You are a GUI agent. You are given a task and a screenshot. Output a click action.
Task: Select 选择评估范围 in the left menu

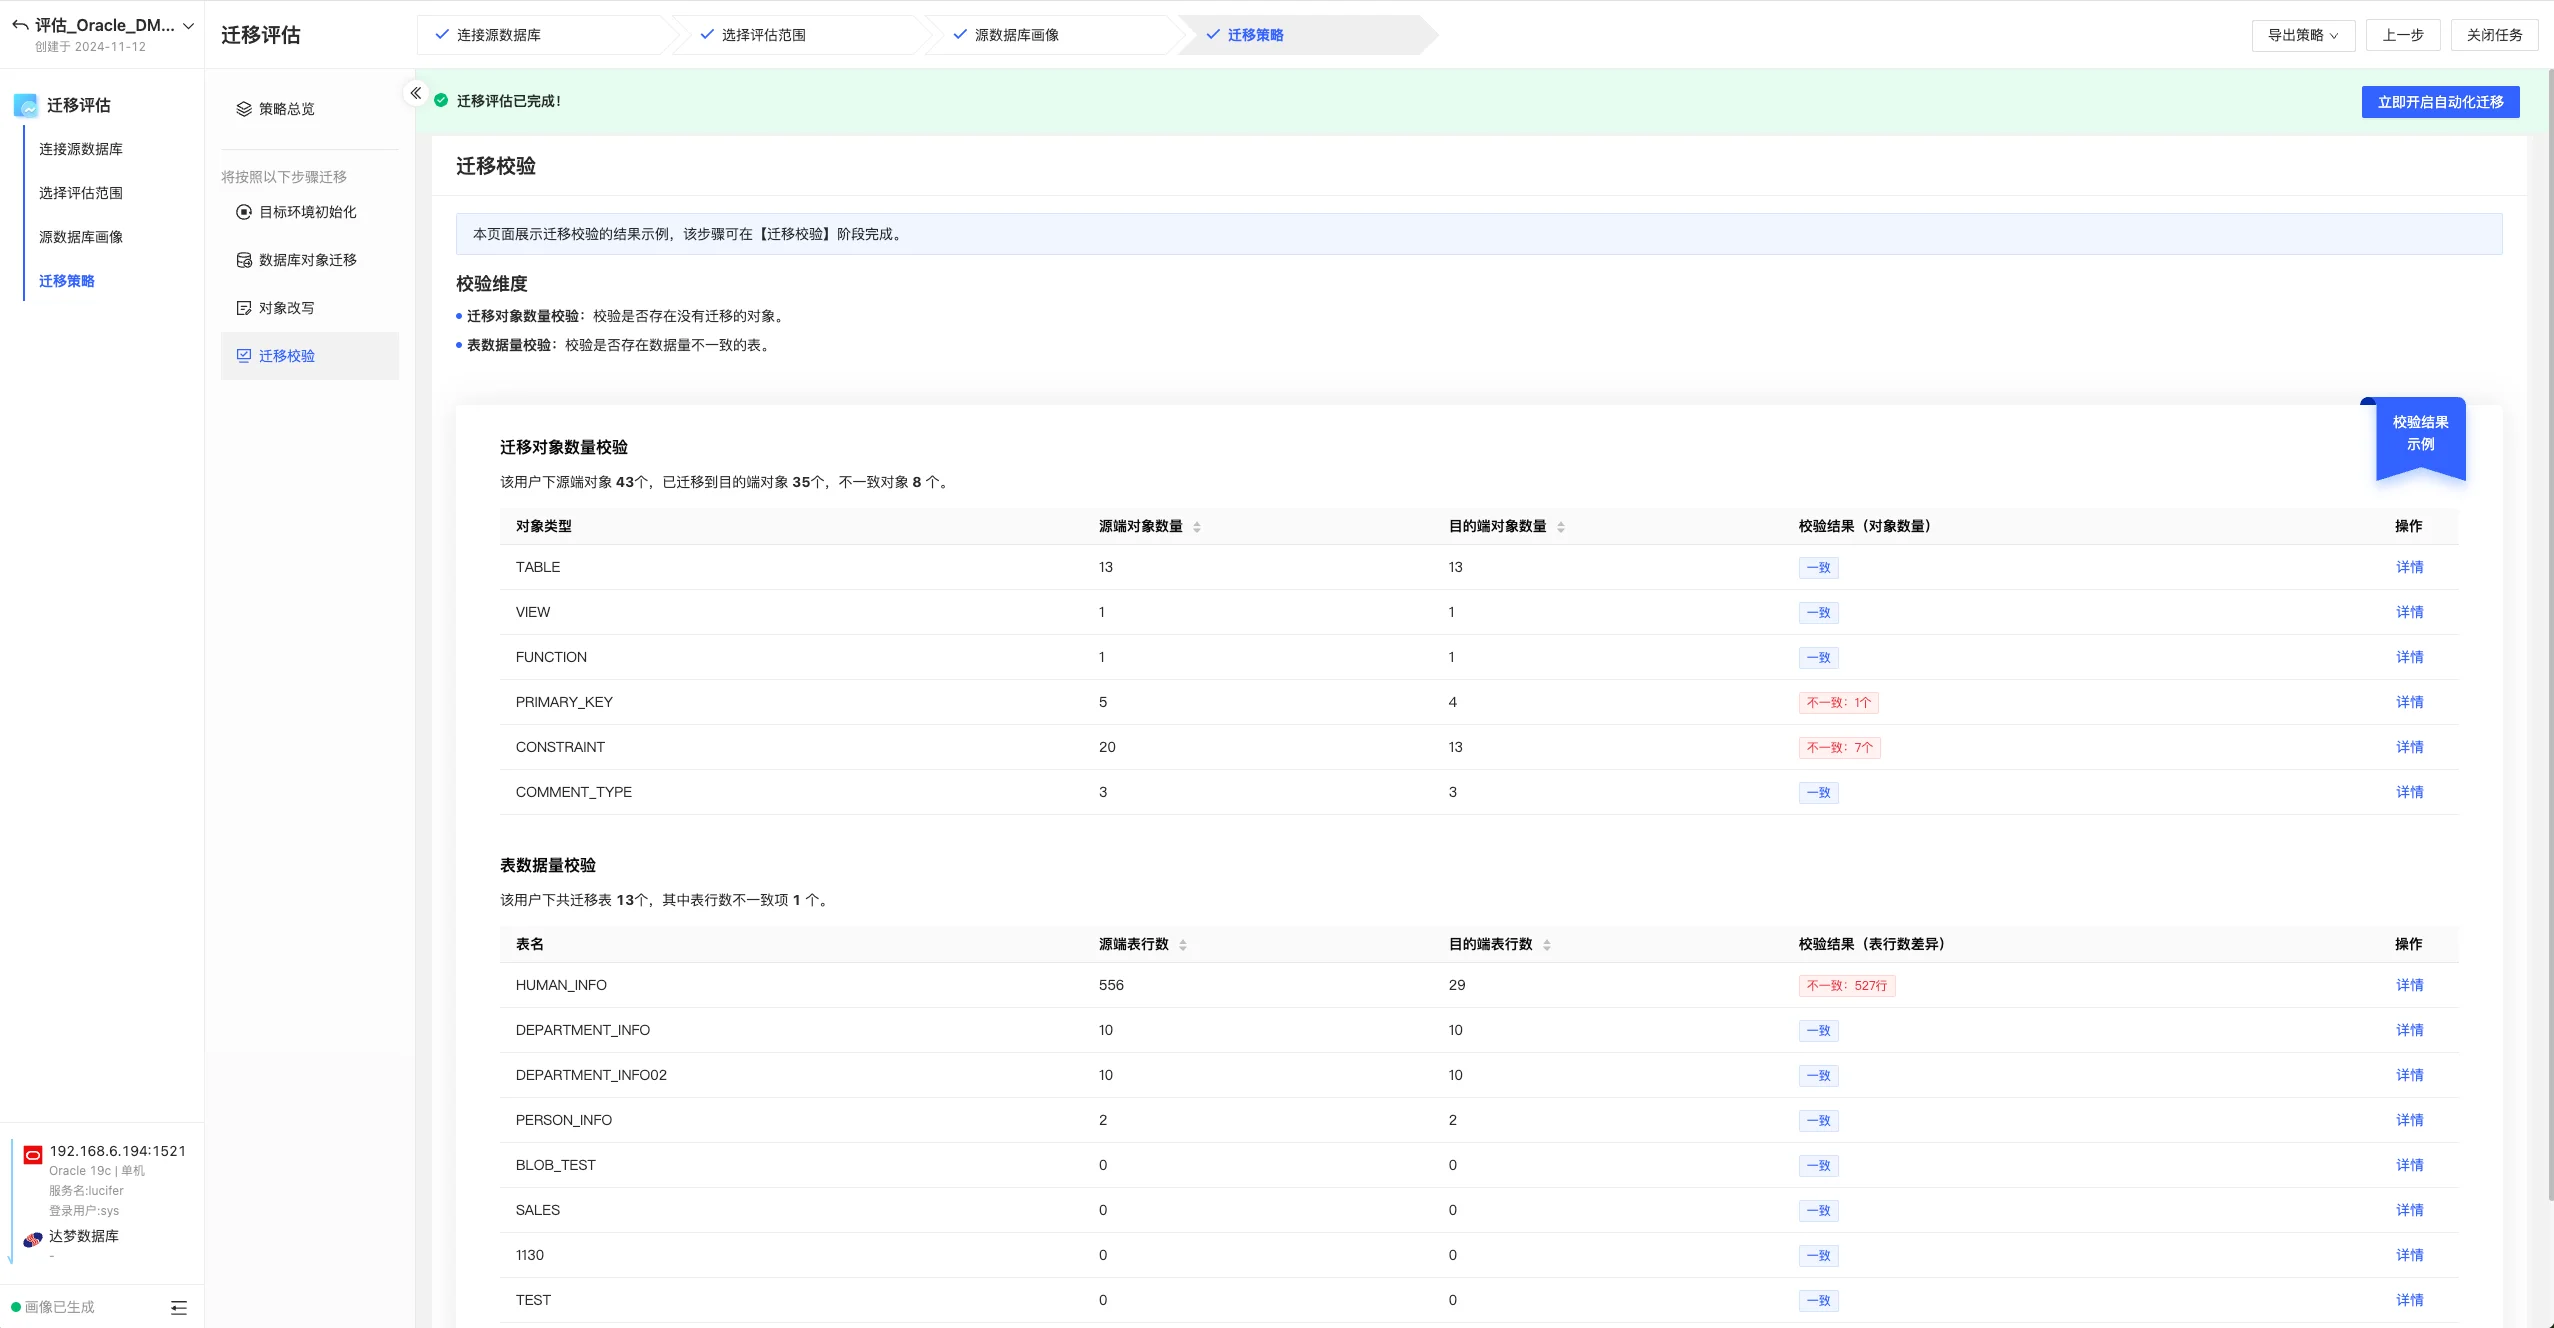coord(81,193)
